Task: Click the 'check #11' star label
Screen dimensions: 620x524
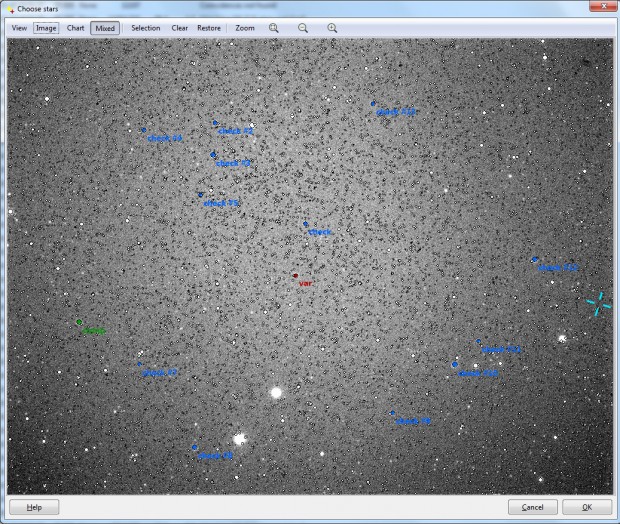Action: (x=501, y=349)
